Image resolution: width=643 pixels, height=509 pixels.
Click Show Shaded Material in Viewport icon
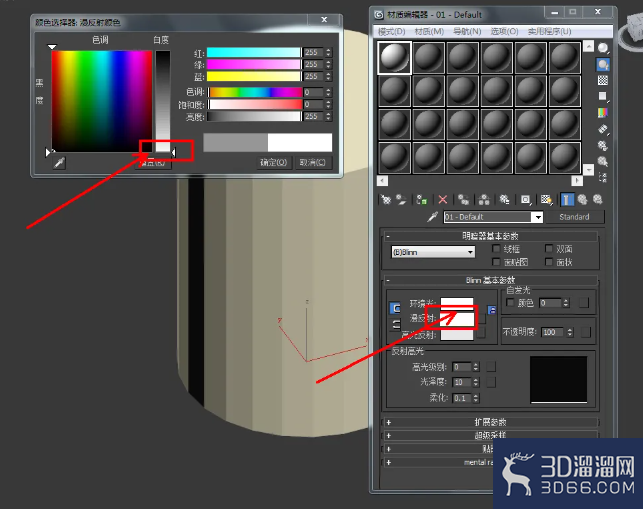coord(546,200)
